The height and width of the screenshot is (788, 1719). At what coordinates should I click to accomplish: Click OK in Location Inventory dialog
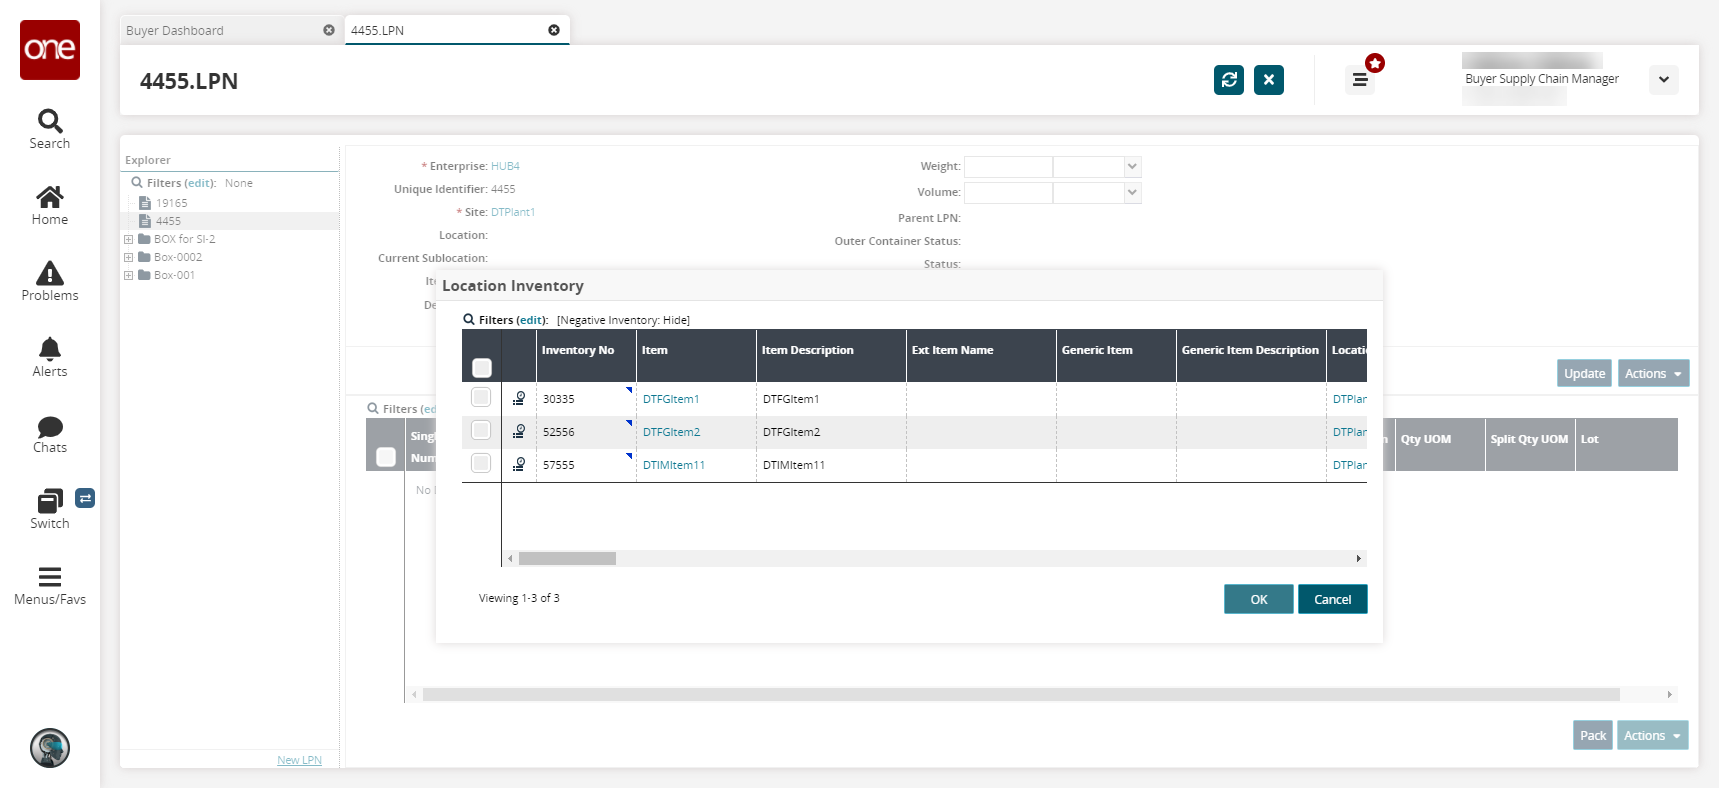point(1258,599)
